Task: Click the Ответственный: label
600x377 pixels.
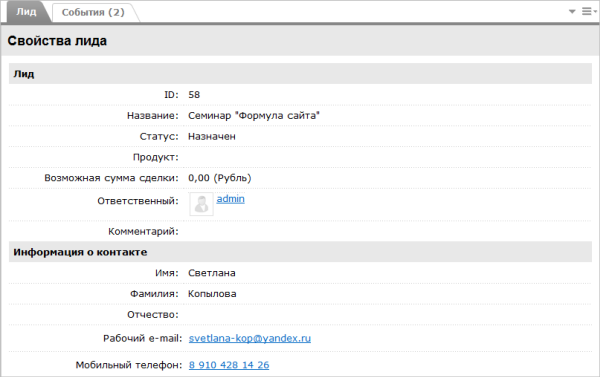Action: 138,201
